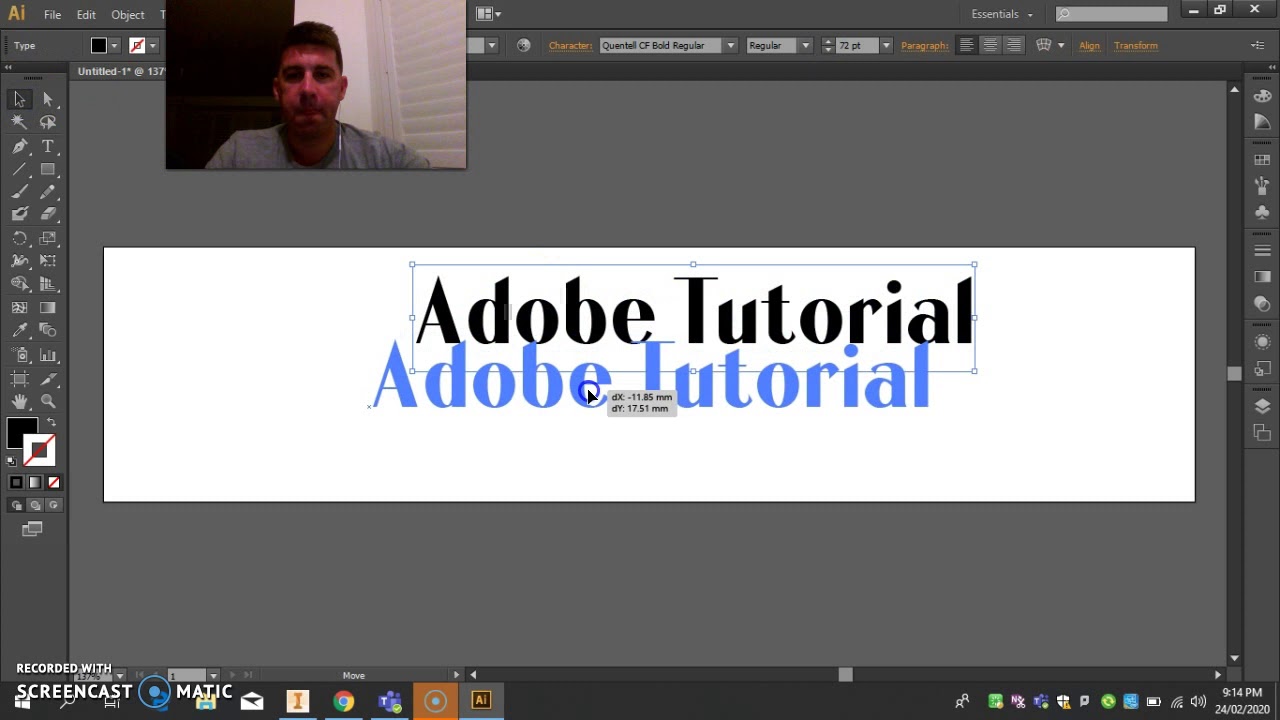The width and height of the screenshot is (1280, 720).
Task: Select the Pen tool
Action: (19, 146)
